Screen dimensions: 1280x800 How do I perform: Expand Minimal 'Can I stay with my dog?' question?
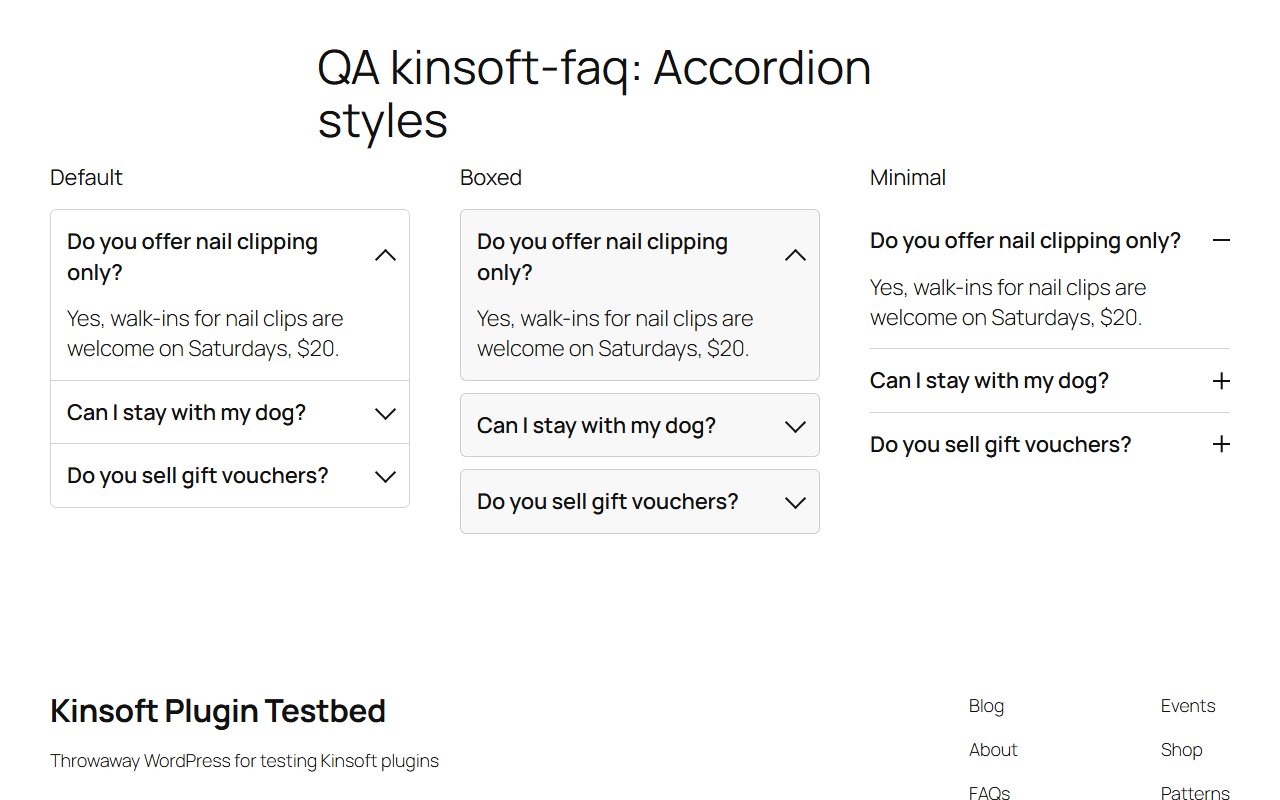pos(1050,381)
